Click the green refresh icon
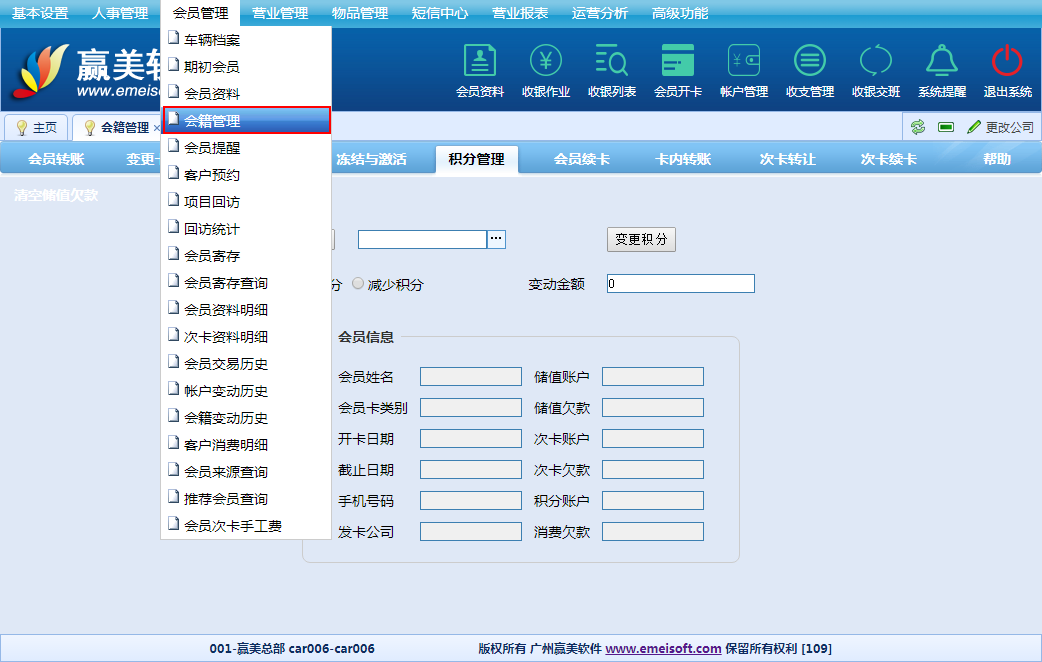1042x662 pixels. click(918, 127)
